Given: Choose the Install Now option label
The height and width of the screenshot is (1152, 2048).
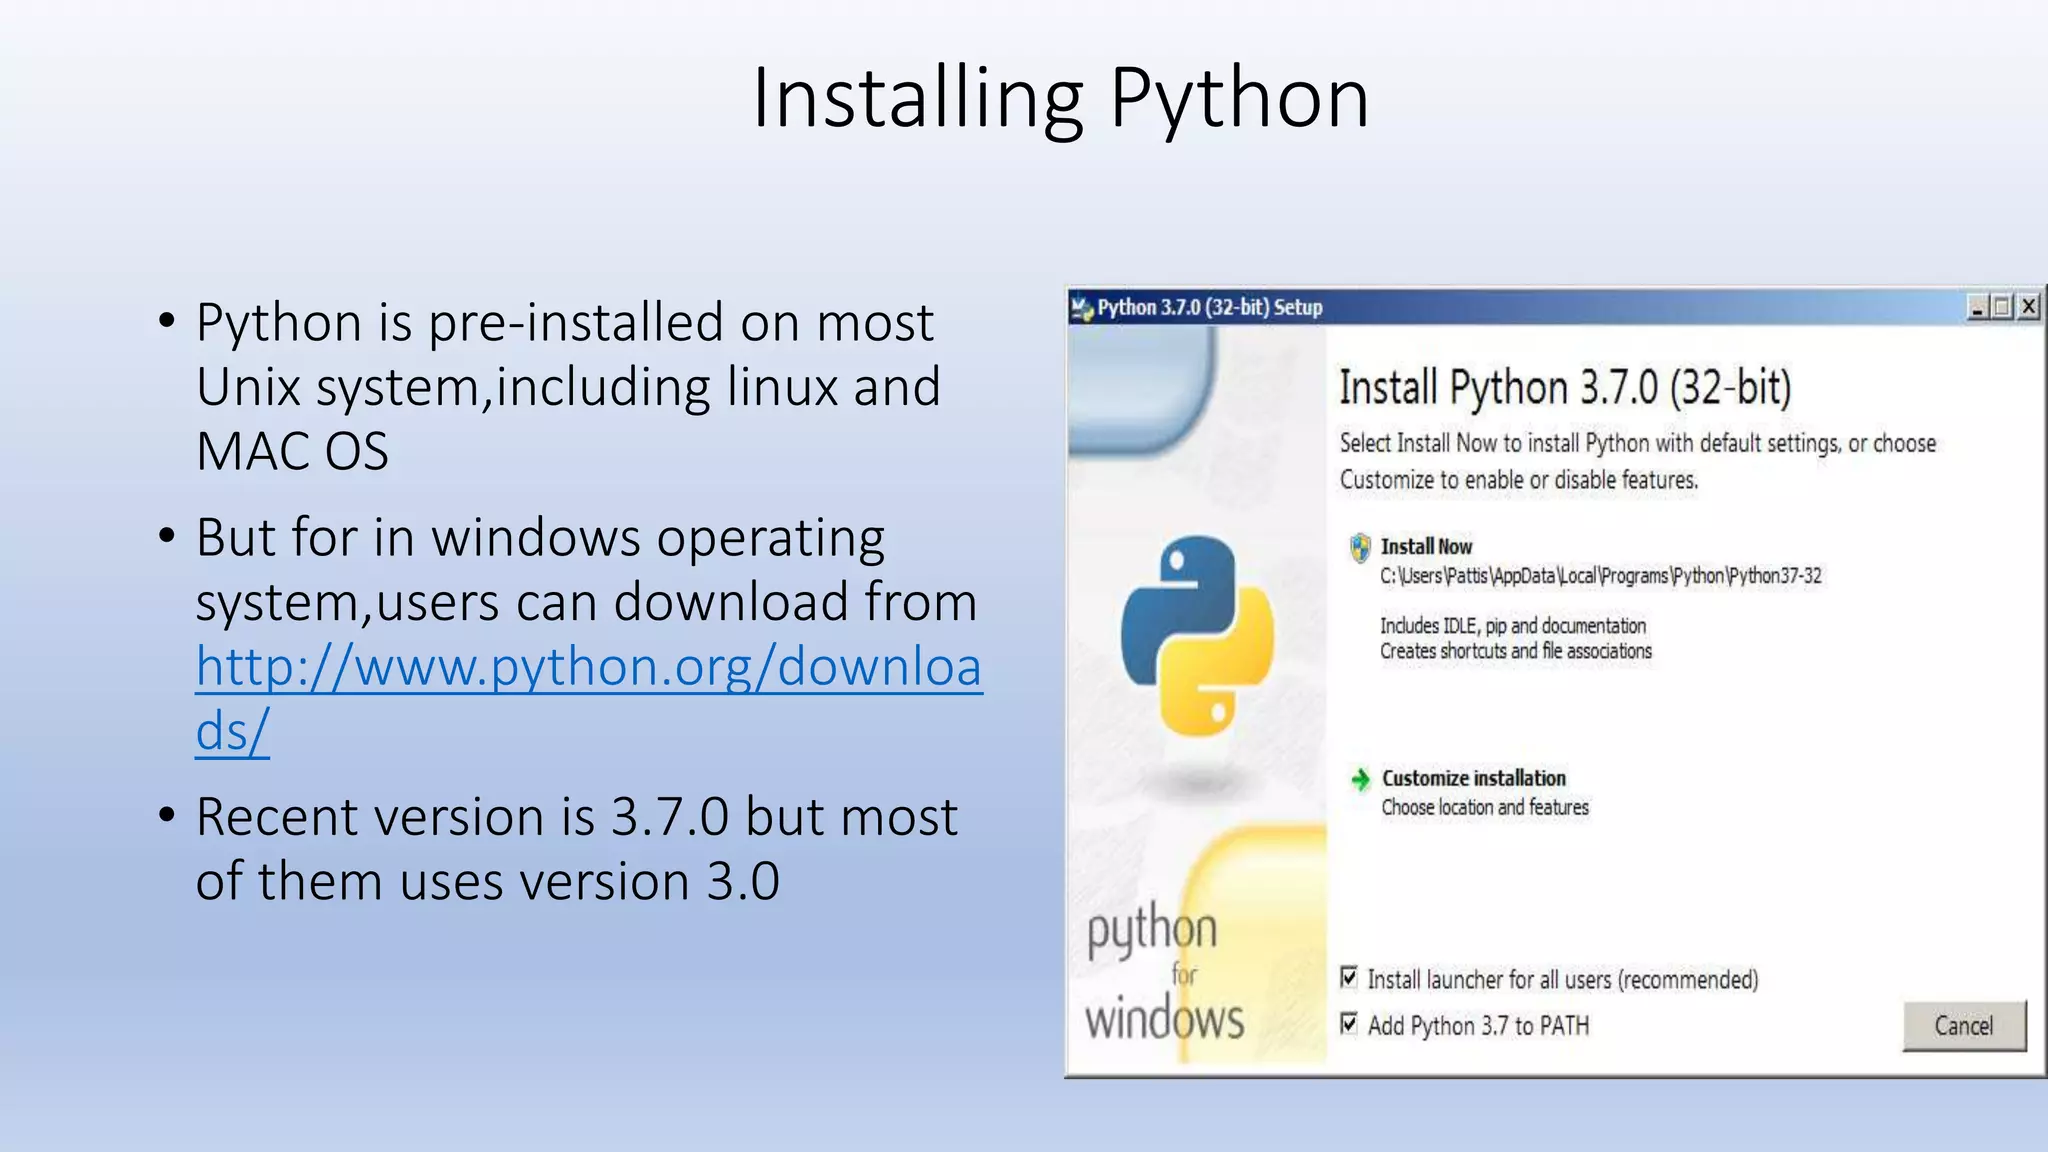Looking at the screenshot, I should pyautogui.click(x=1426, y=547).
